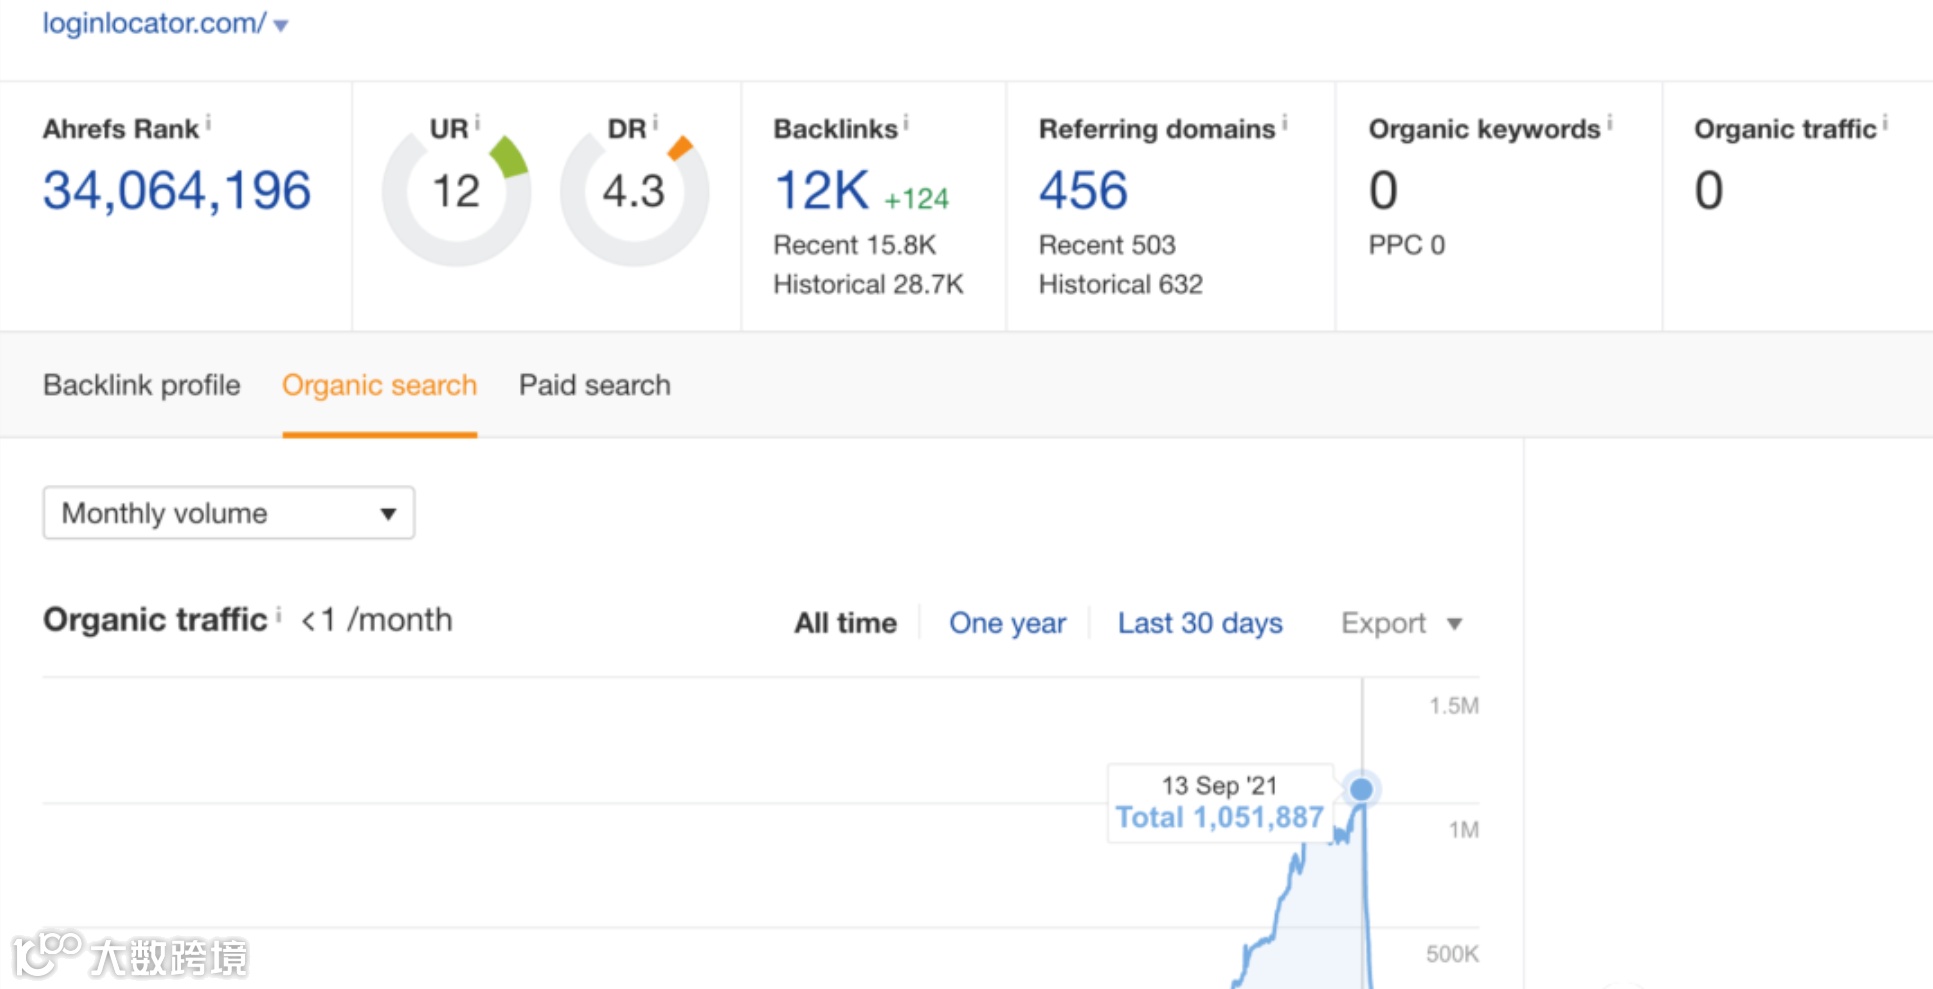Open the 456 referring domains report
The image size is (1933, 989).
pos(1083,190)
